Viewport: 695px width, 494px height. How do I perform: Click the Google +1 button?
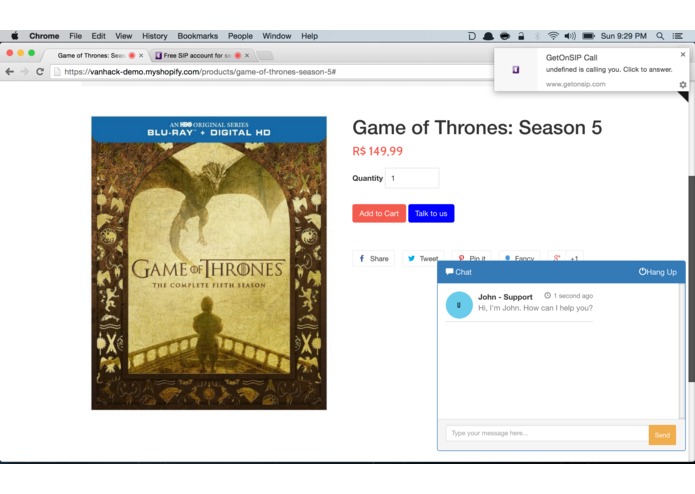[x=566, y=256]
